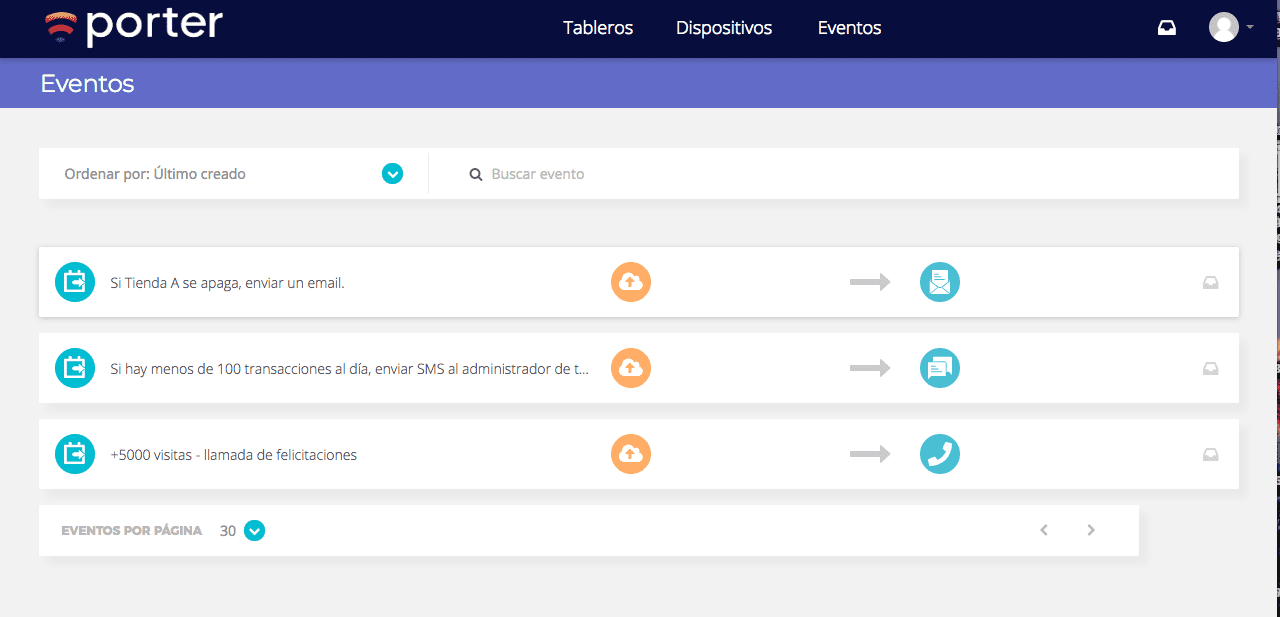The image size is (1280, 617).
Task: Open 'Si Tienda A se apaga' event
Action: pos(227,283)
